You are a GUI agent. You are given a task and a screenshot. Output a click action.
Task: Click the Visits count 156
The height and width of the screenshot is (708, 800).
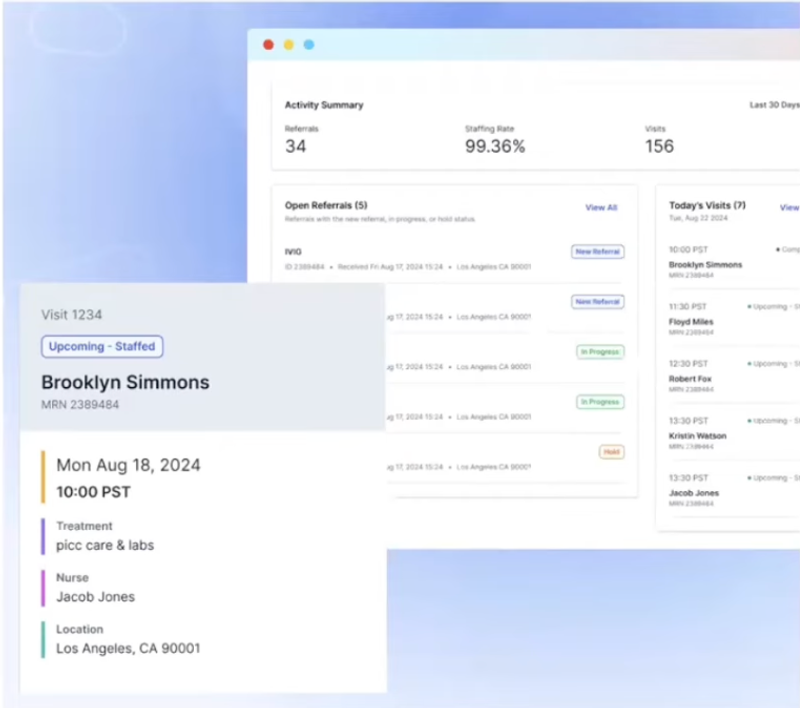click(659, 146)
